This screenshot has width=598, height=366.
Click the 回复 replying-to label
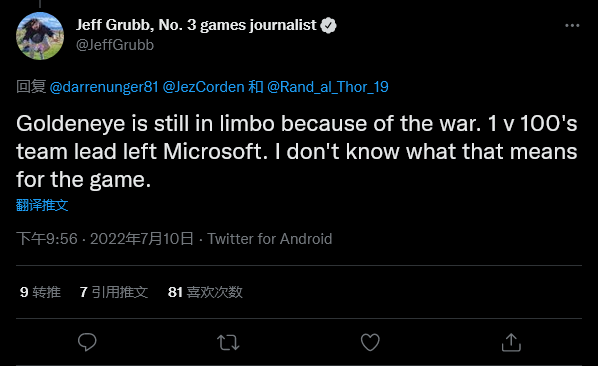coord(31,87)
